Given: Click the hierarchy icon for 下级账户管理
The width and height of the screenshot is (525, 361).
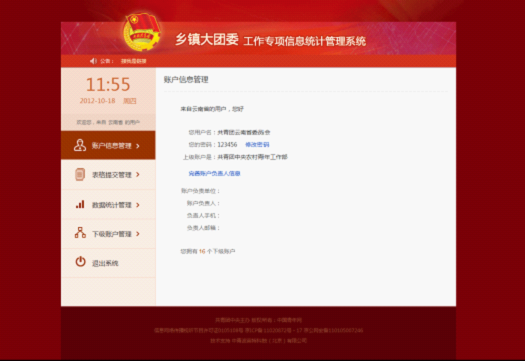Looking at the screenshot, I should [x=80, y=233].
